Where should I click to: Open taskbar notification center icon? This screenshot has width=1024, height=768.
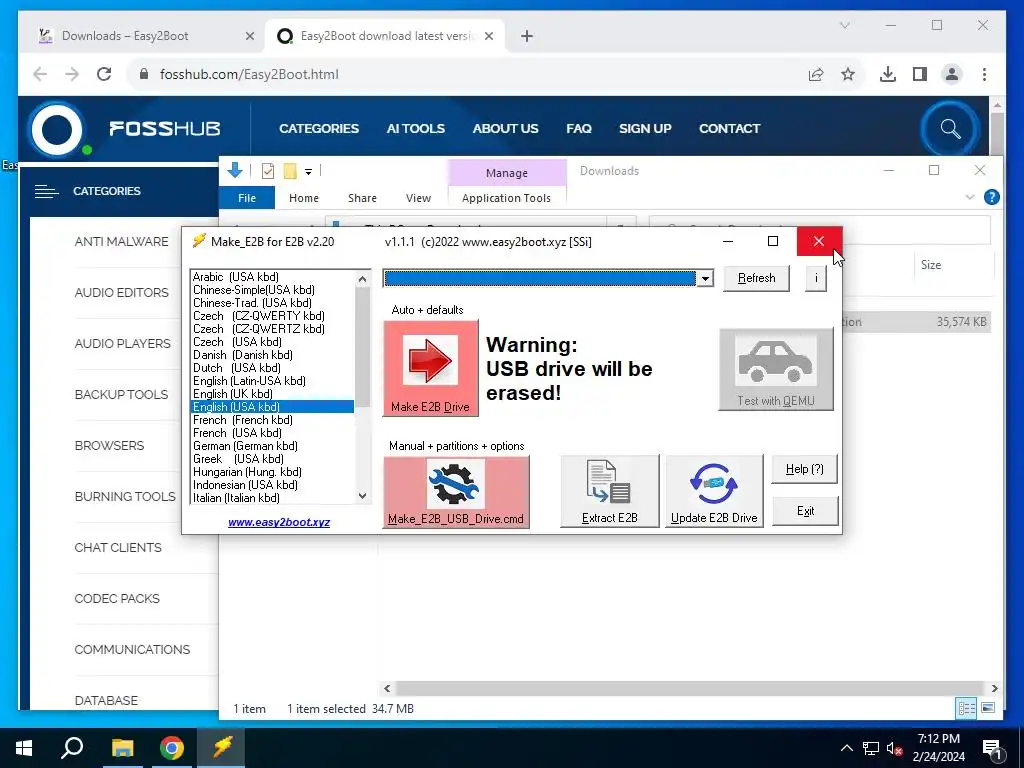click(992, 748)
